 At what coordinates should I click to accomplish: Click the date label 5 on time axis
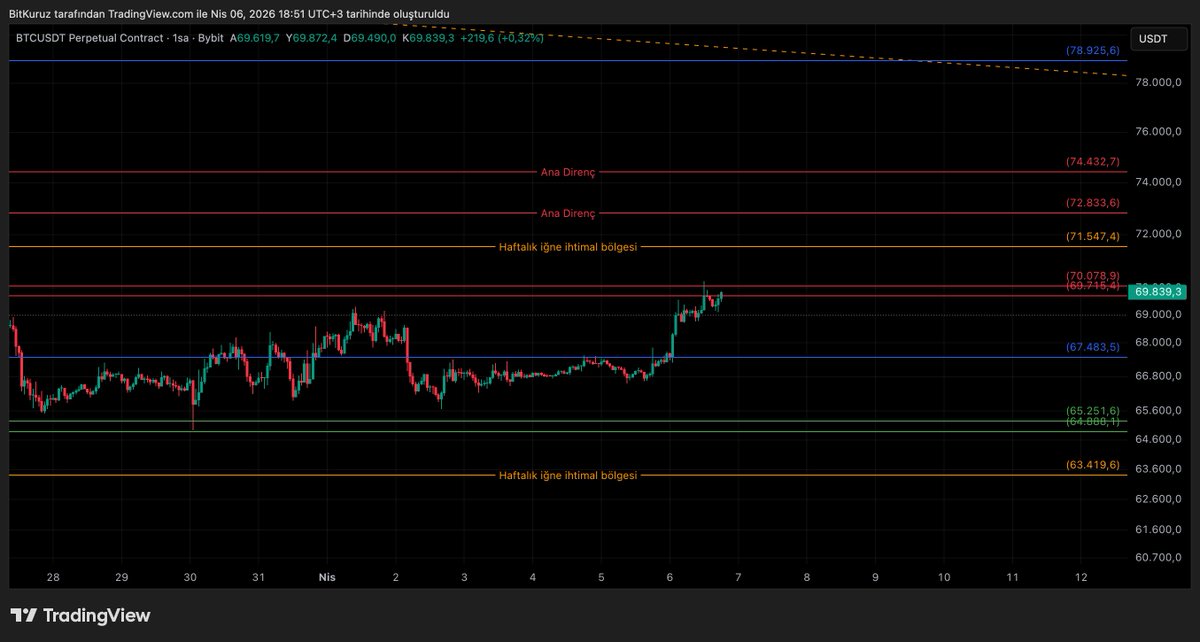601,578
